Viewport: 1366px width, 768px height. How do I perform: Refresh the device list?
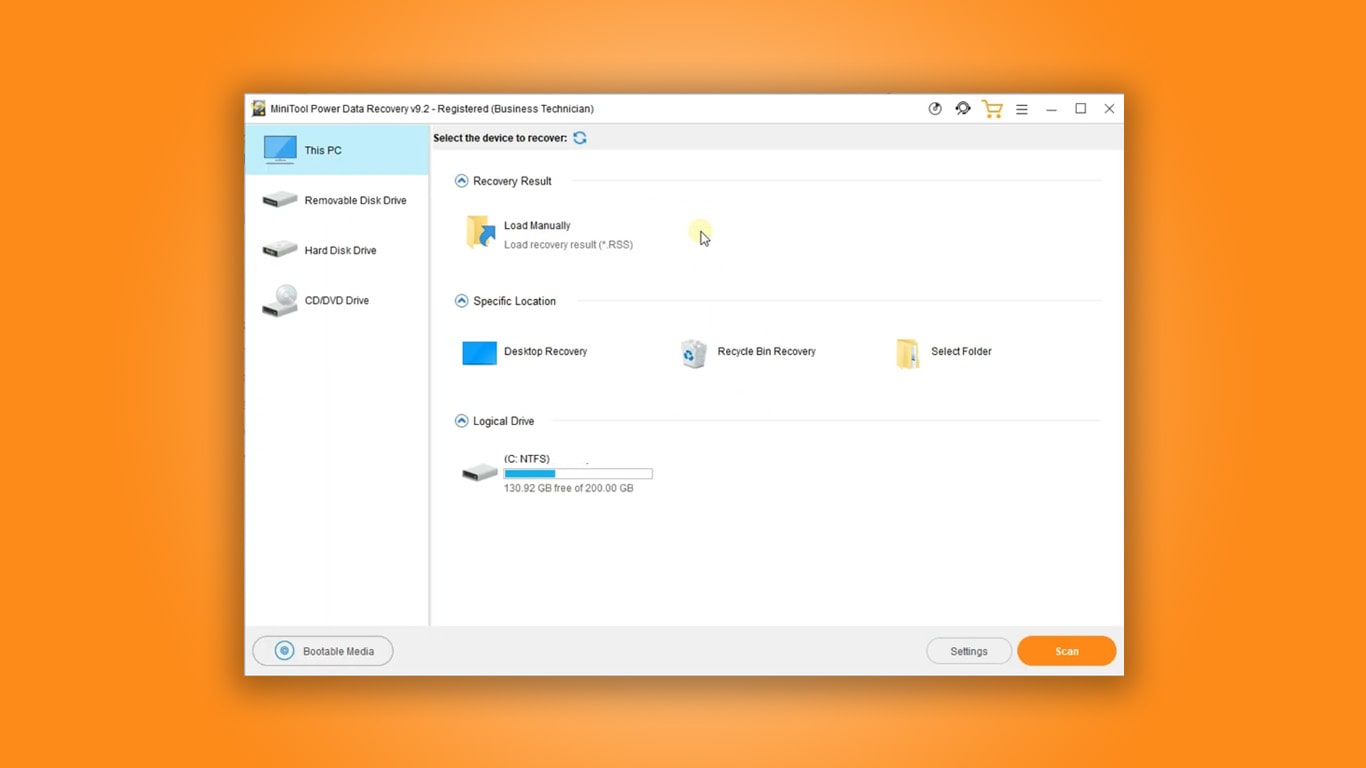point(580,138)
